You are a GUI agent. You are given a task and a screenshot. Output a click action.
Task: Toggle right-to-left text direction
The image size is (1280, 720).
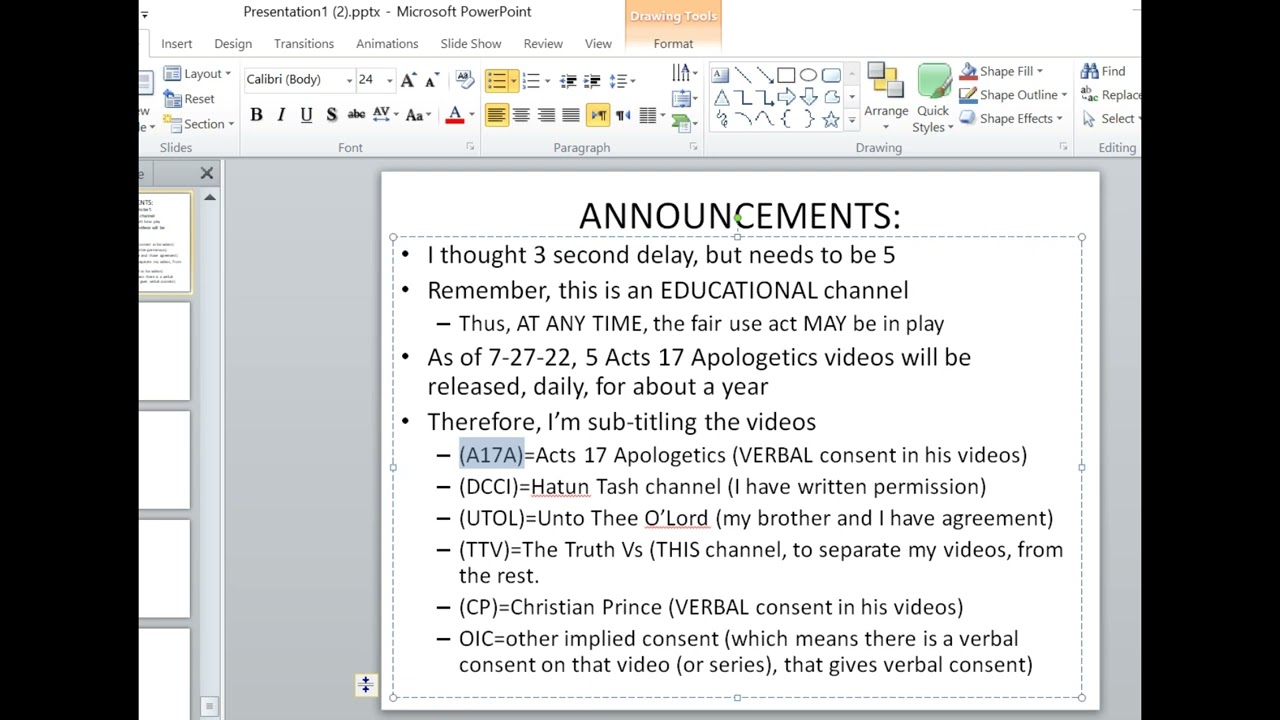[x=623, y=115]
